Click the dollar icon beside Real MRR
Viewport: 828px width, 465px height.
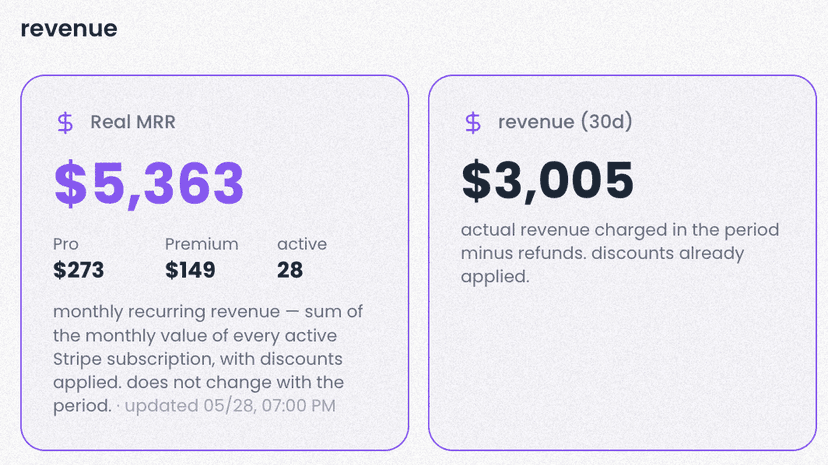point(65,122)
